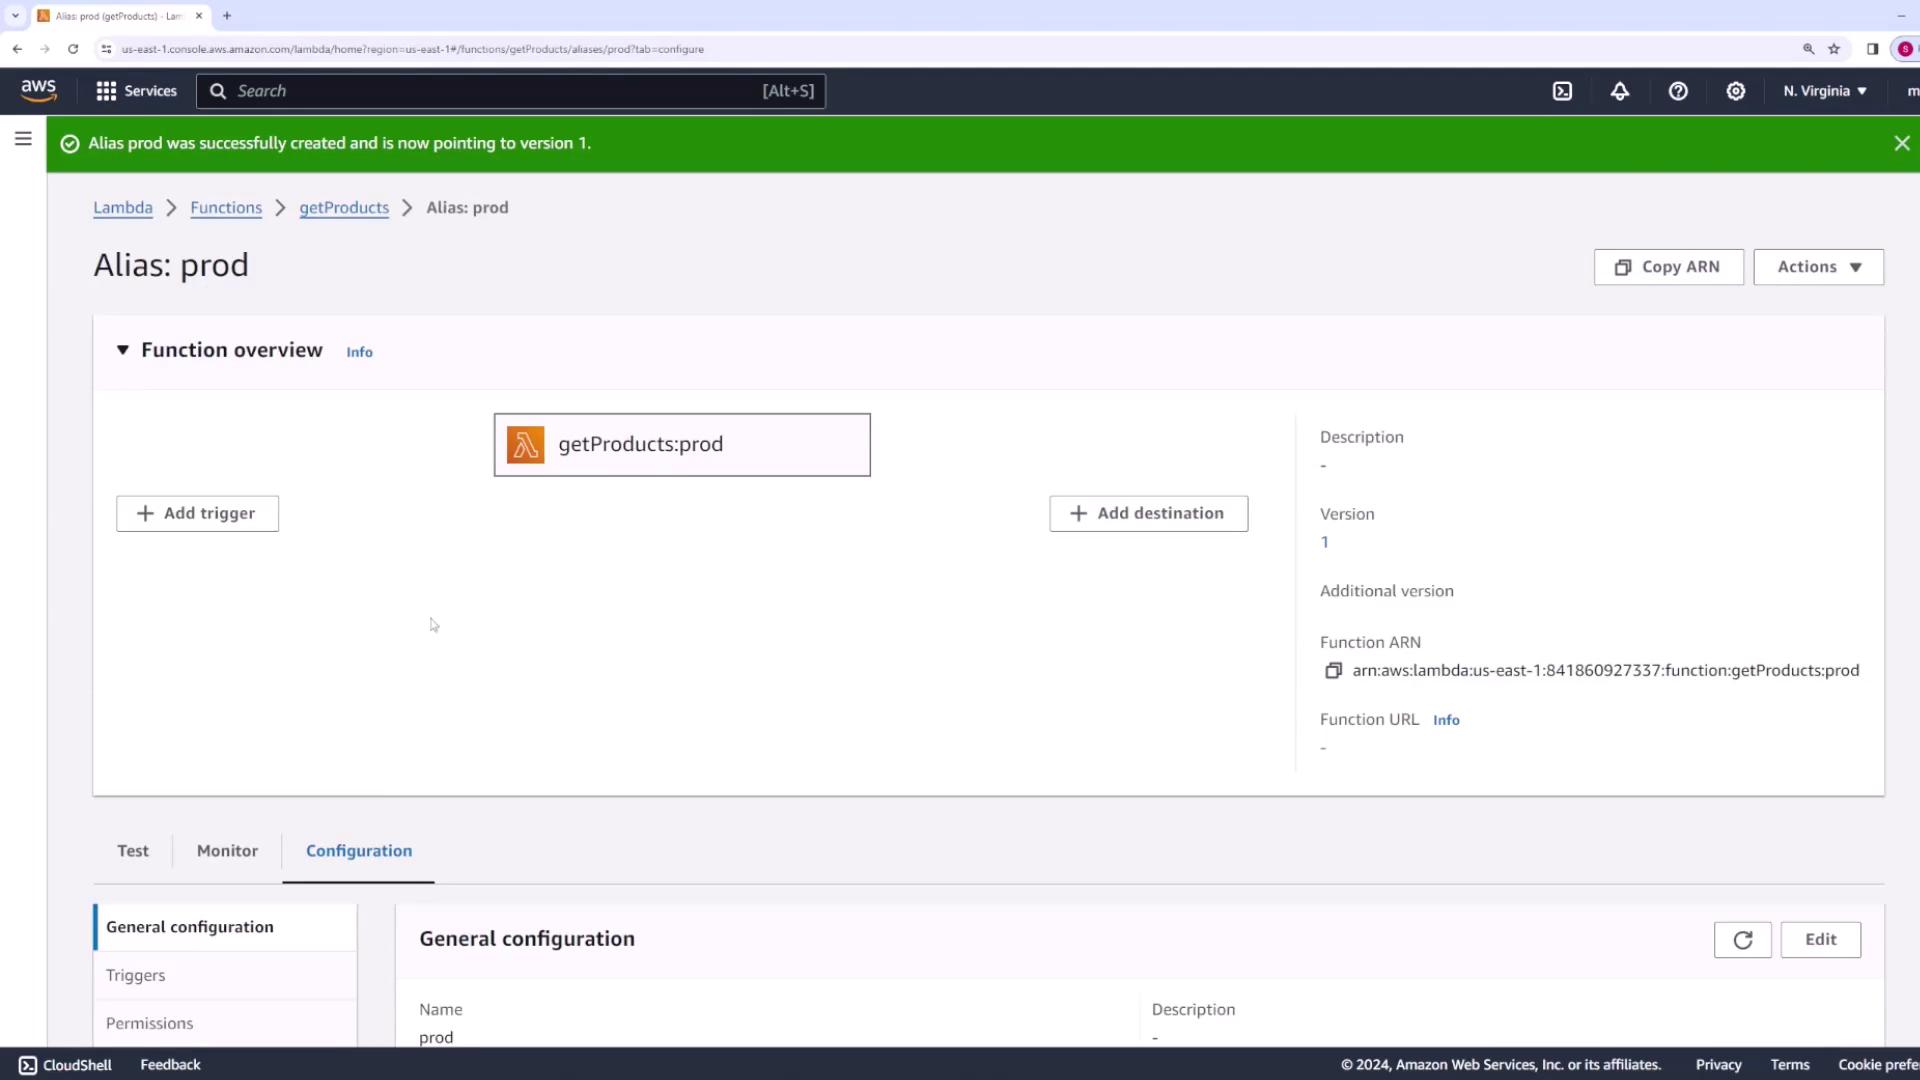This screenshot has width=1920, height=1080.
Task: Open the Terms footer link
Action: 1789,1065
